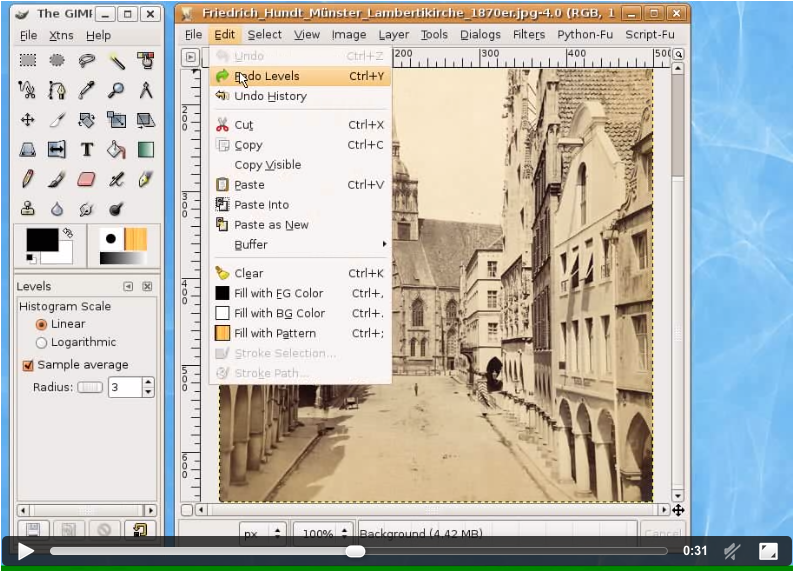Select the Pencil tool

pyautogui.click(x=28, y=179)
